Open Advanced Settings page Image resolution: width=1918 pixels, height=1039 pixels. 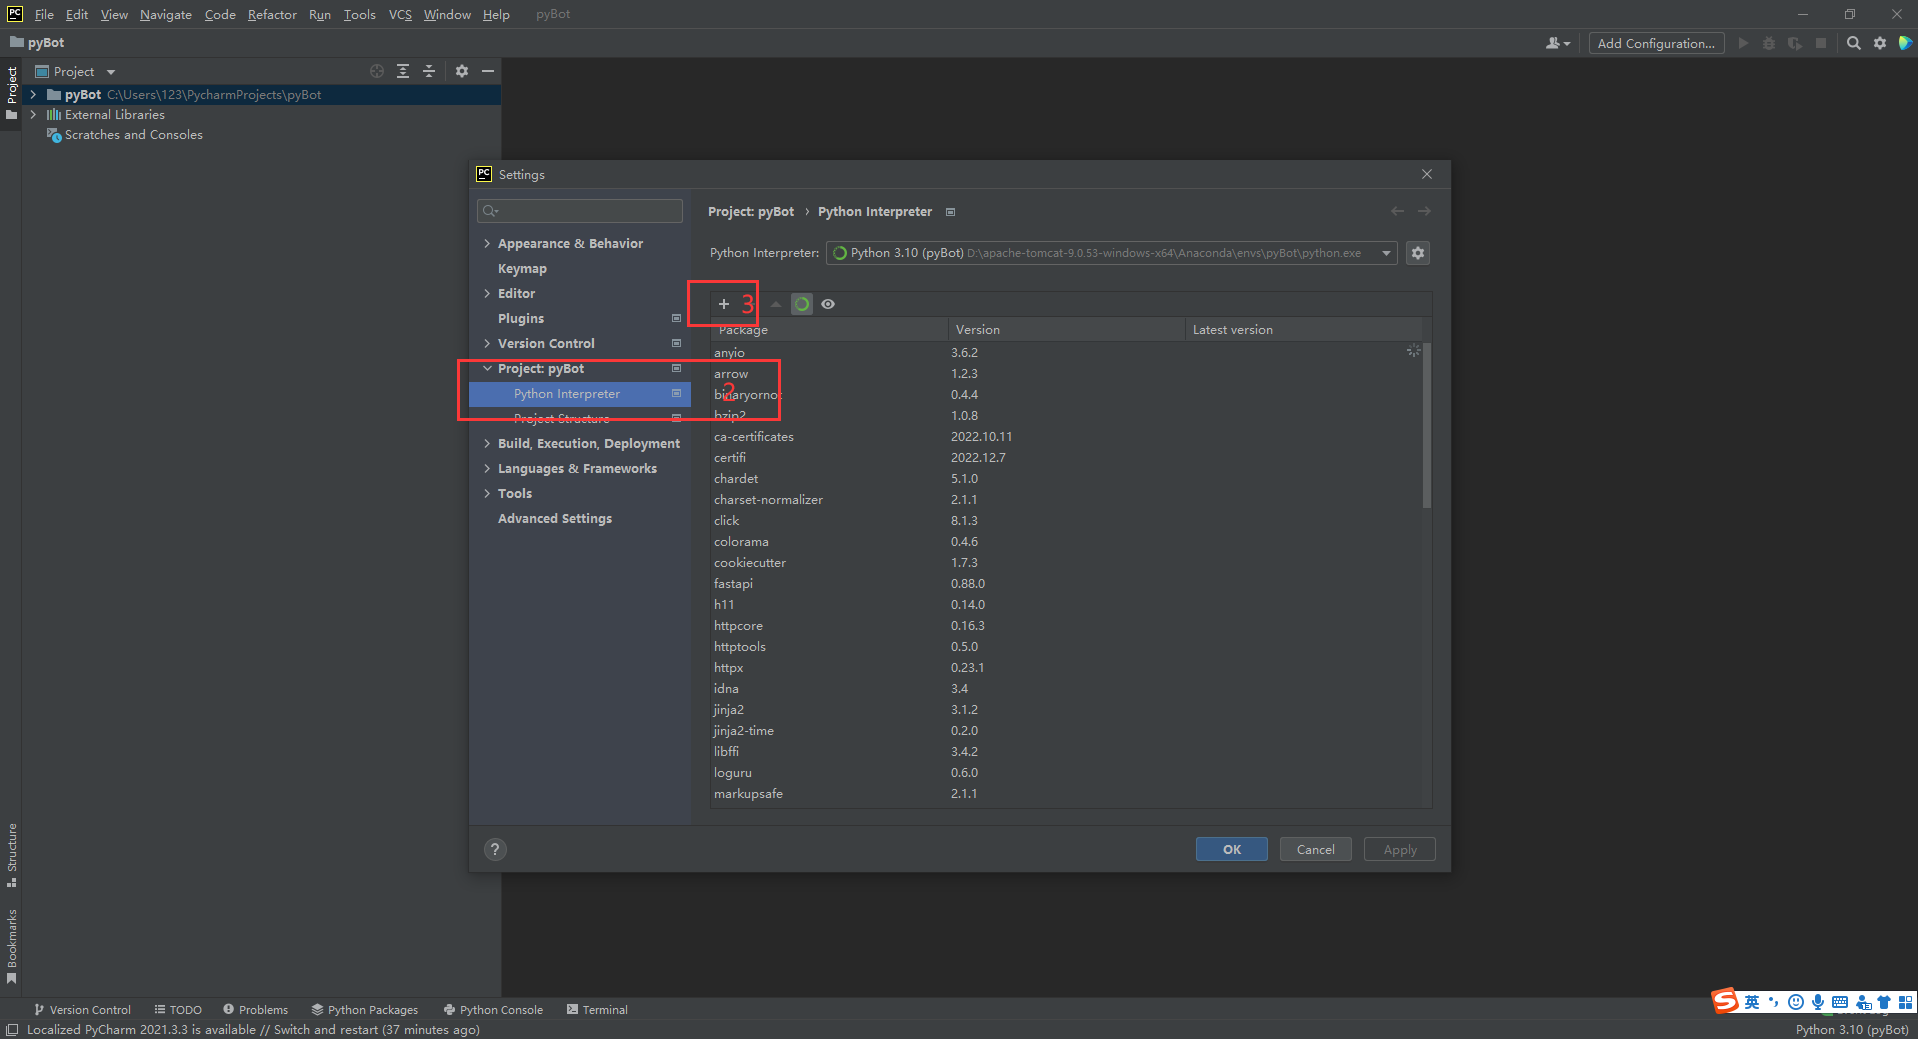(x=555, y=519)
